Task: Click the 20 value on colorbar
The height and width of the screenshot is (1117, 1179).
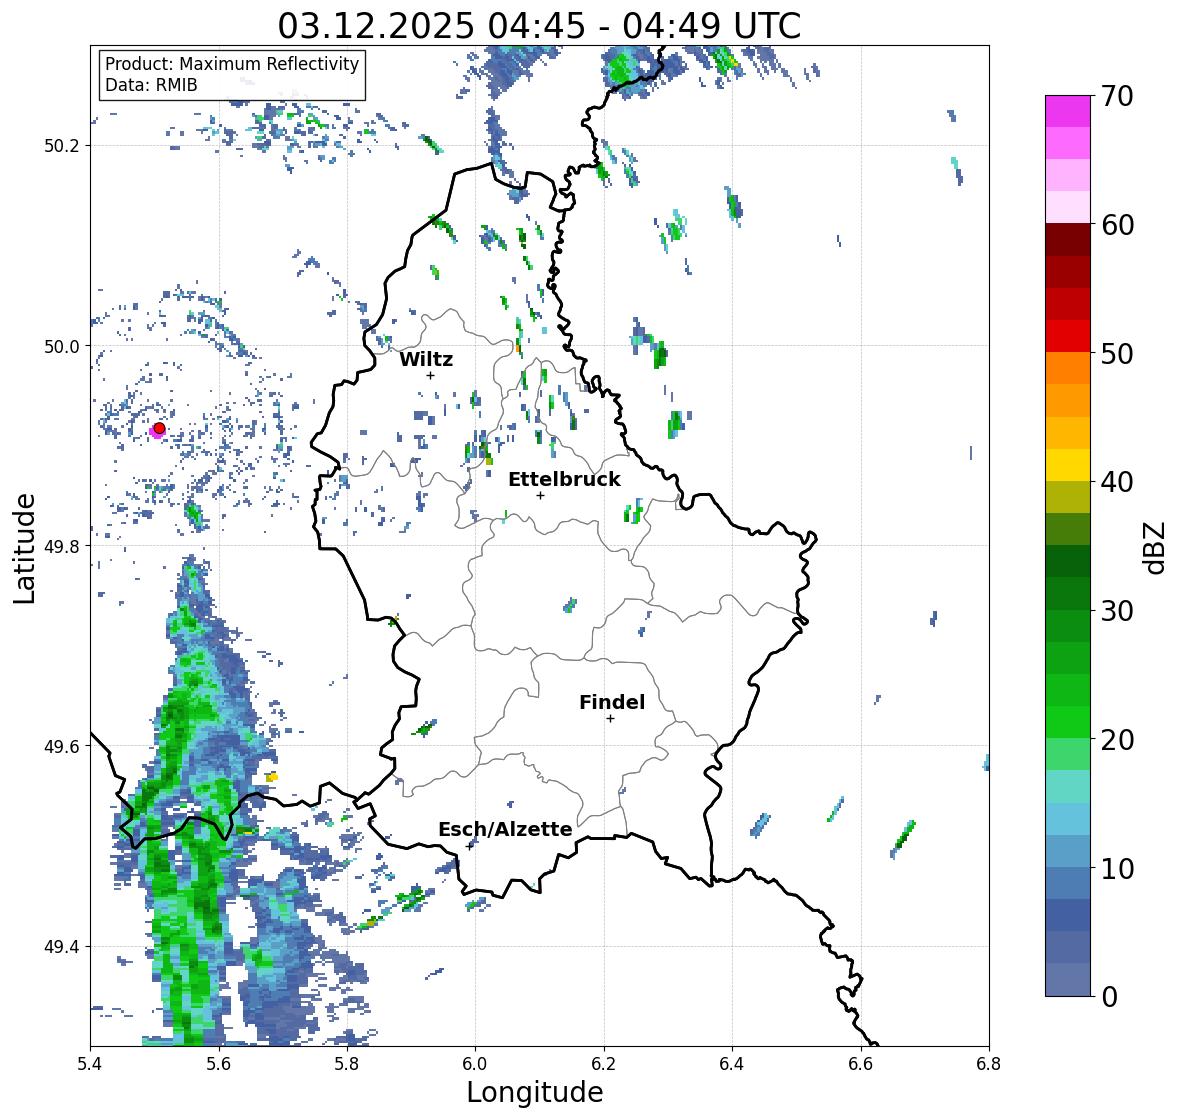Action: 1117,740
